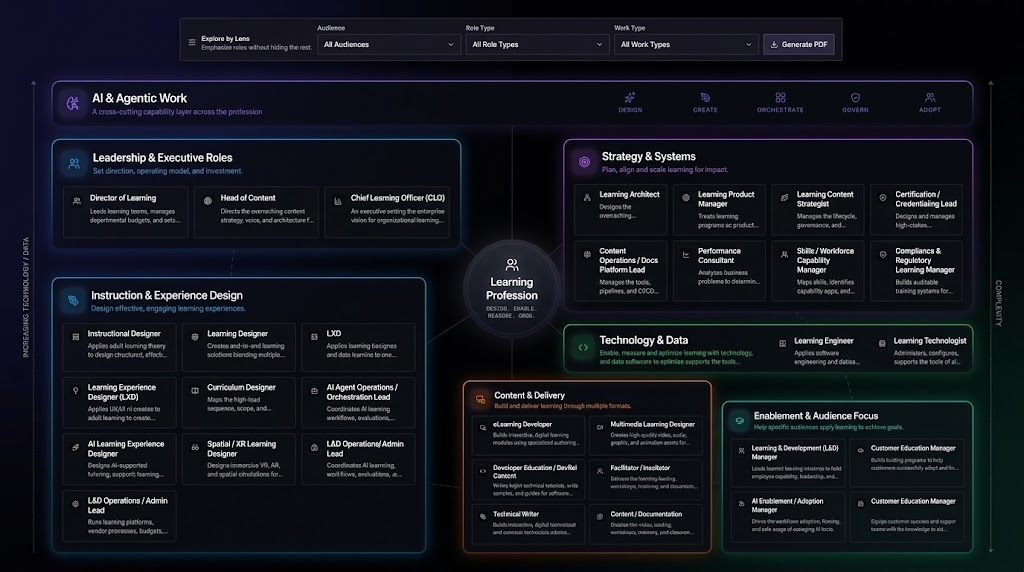Screen dimensions: 1024x572
Task: Open the Learning Architect card
Action: [x=620, y=210]
